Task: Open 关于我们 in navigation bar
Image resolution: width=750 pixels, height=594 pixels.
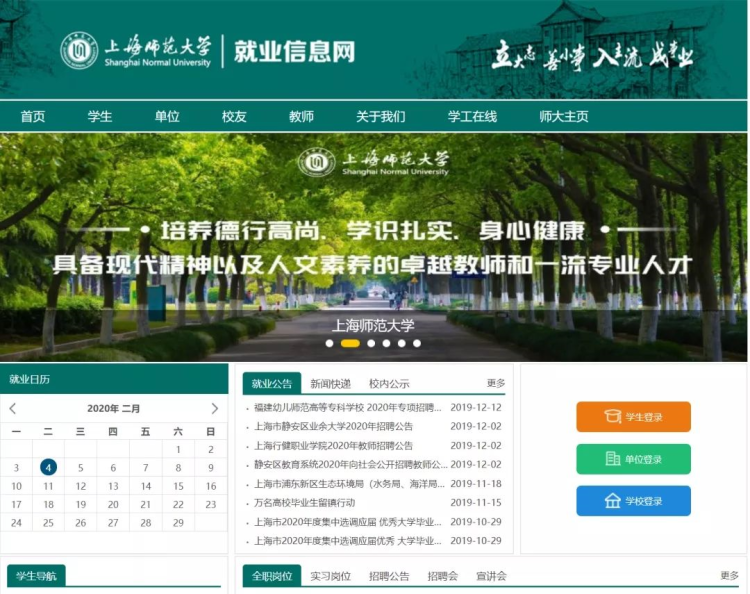Action: [x=381, y=116]
